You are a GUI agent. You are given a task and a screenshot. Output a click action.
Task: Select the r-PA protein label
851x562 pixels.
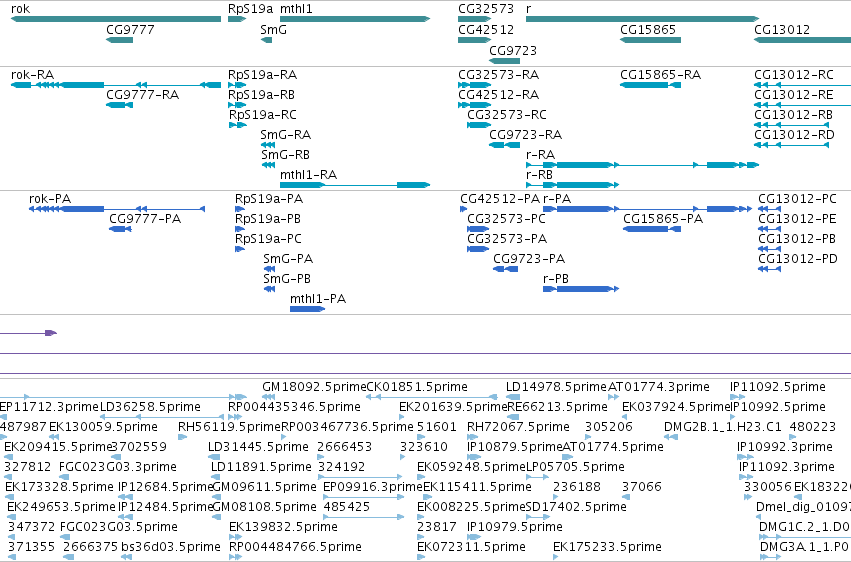(x=557, y=199)
